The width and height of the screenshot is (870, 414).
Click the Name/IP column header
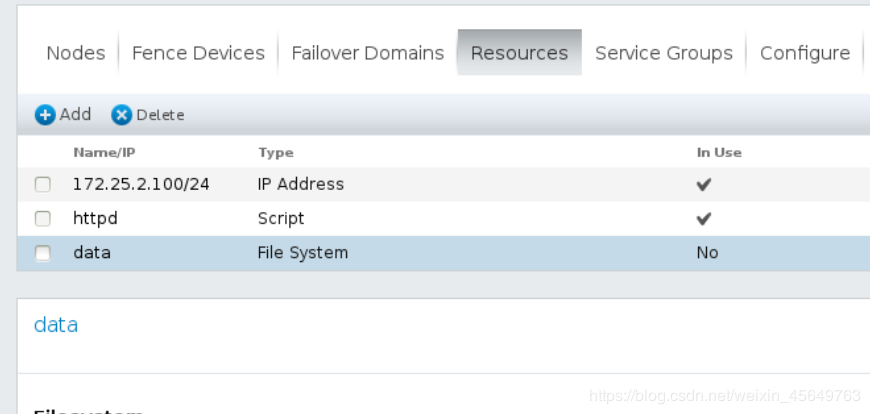[x=104, y=153]
